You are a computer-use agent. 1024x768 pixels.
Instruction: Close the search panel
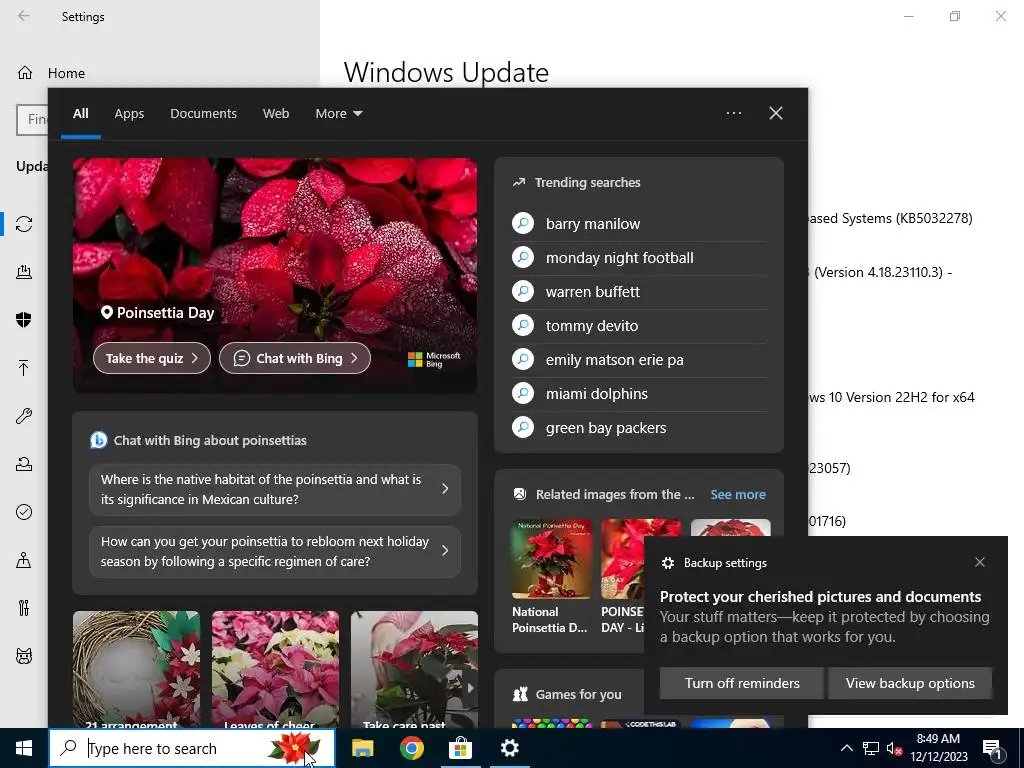[776, 113]
